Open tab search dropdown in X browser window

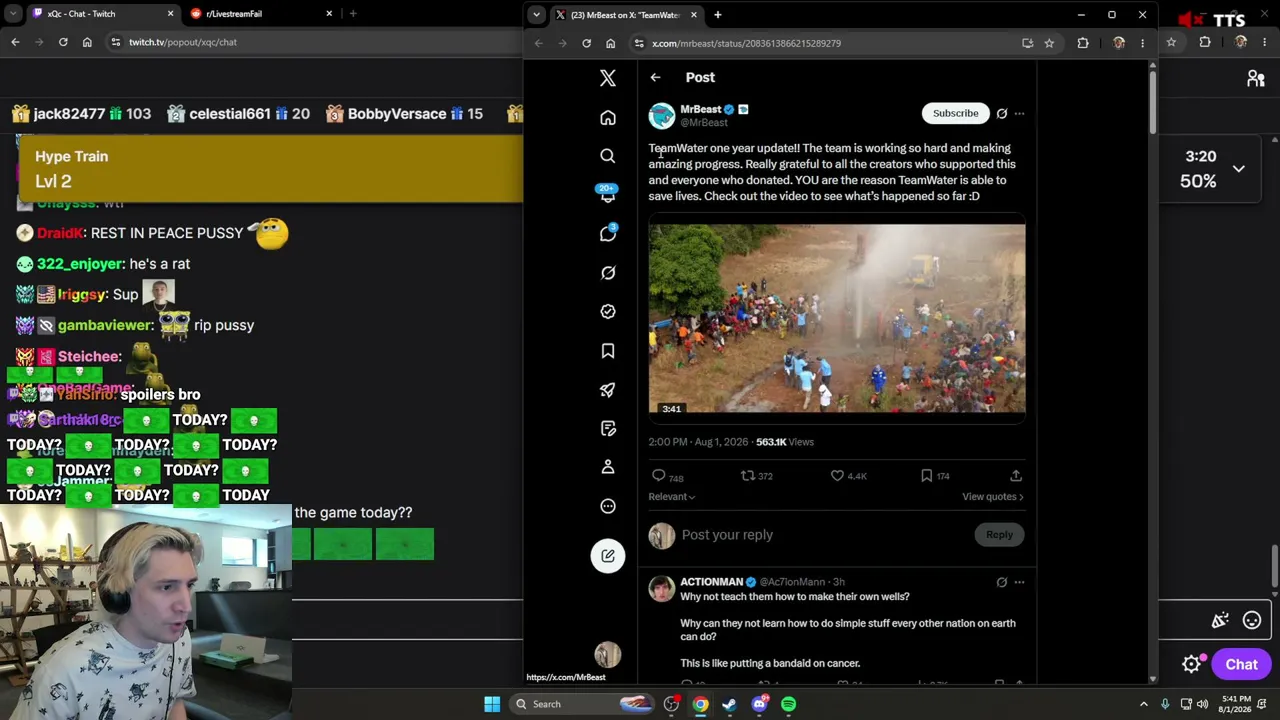(537, 15)
